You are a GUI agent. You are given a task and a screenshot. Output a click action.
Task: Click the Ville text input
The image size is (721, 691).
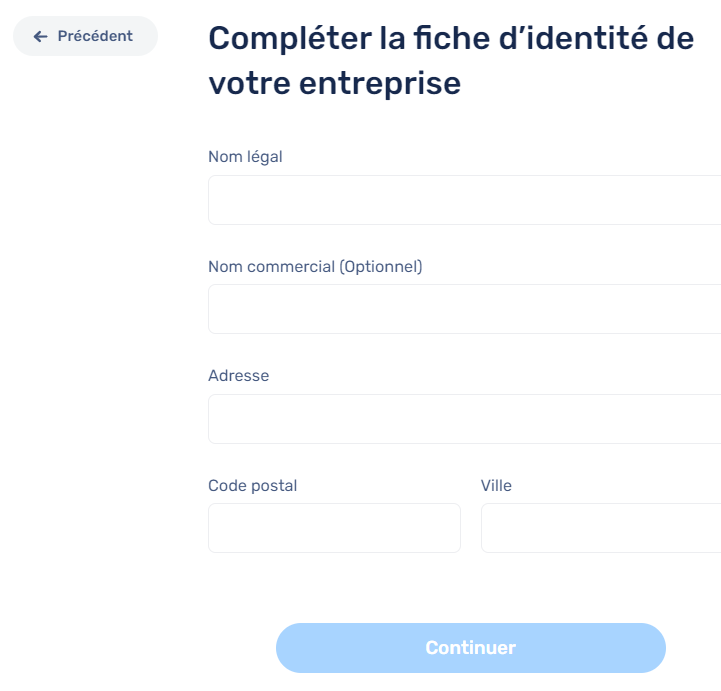coord(600,528)
